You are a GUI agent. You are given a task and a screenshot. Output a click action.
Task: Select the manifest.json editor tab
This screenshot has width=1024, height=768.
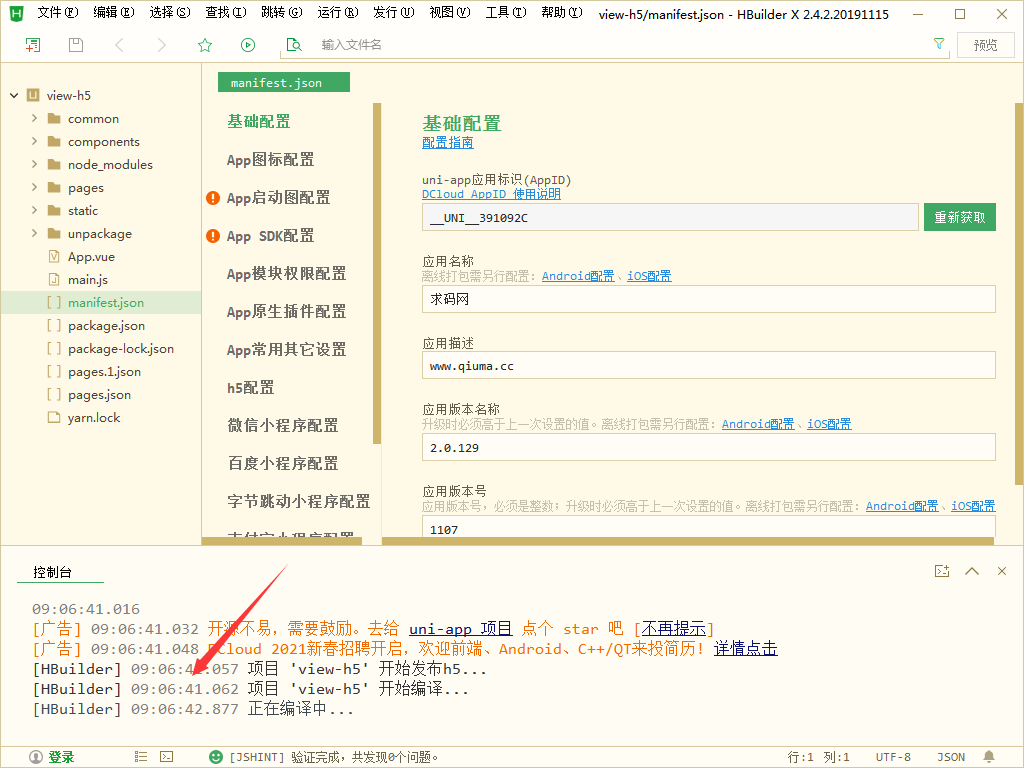pos(284,82)
